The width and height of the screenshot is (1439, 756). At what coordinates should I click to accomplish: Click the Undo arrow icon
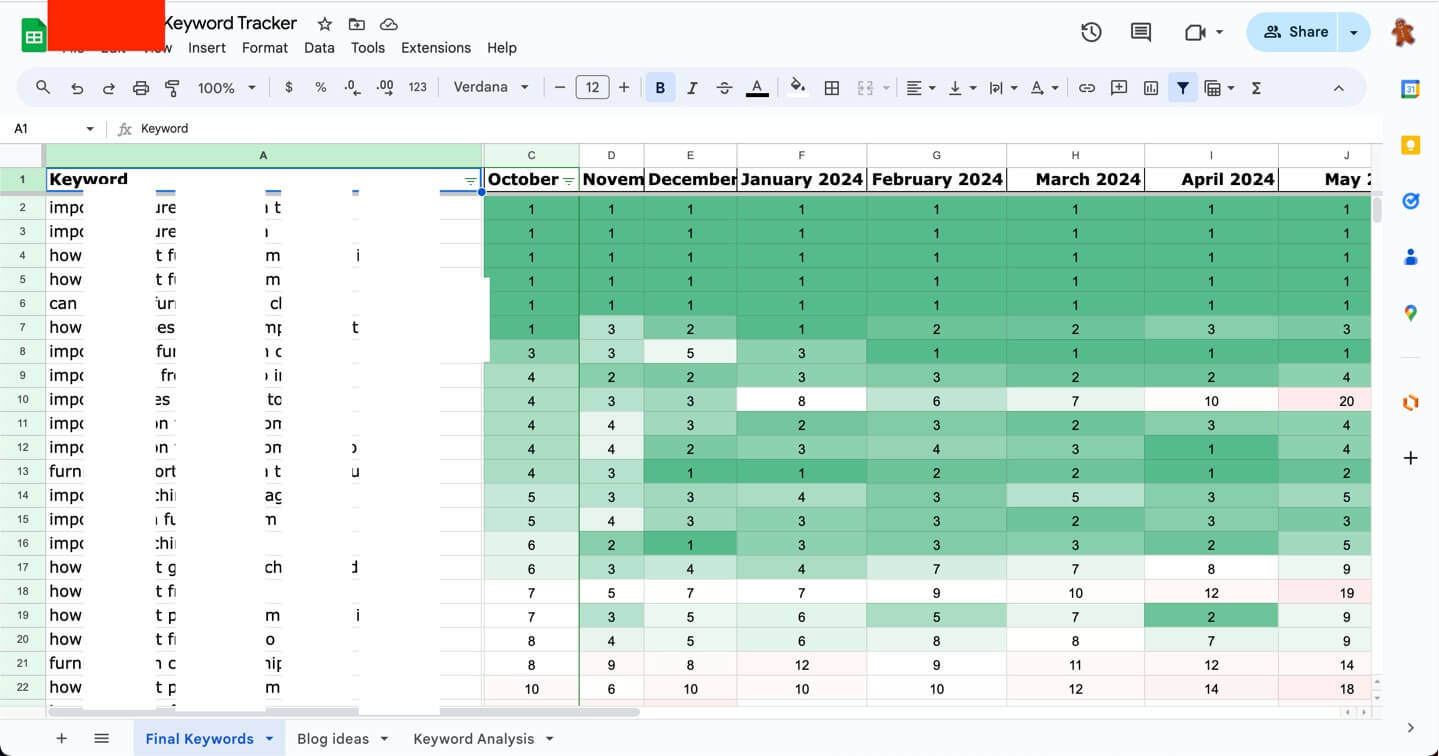click(77, 88)
